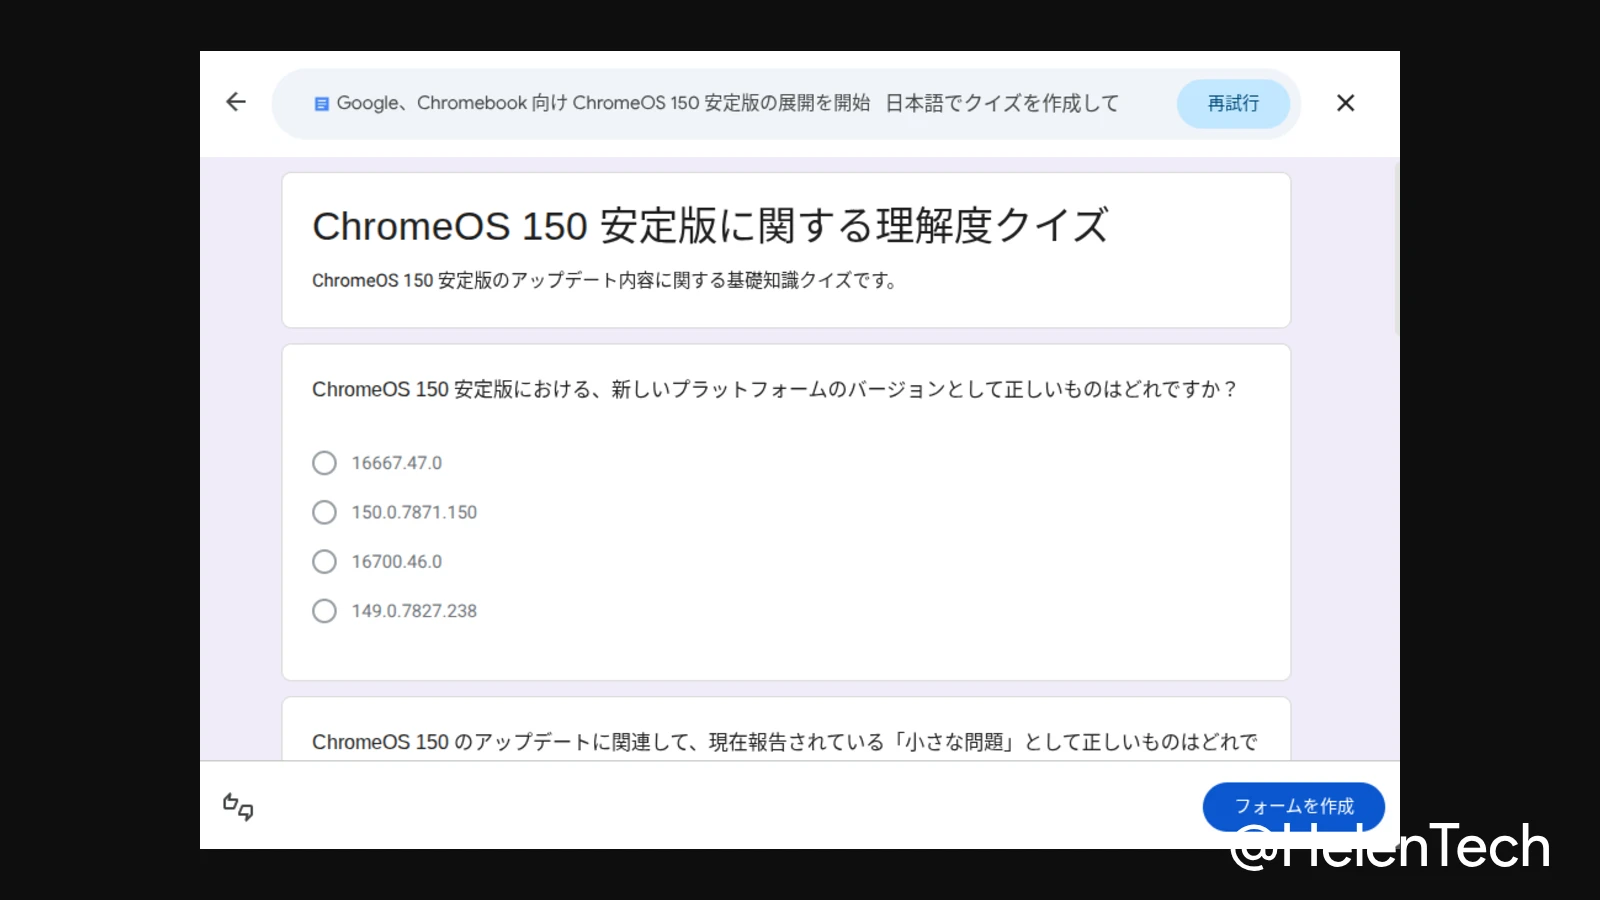This screenshot has height=900, width=1600.
Task: Click the description ending with 基礎知識クイズです。
Action: pyautogui.click(x=604, y=281)
